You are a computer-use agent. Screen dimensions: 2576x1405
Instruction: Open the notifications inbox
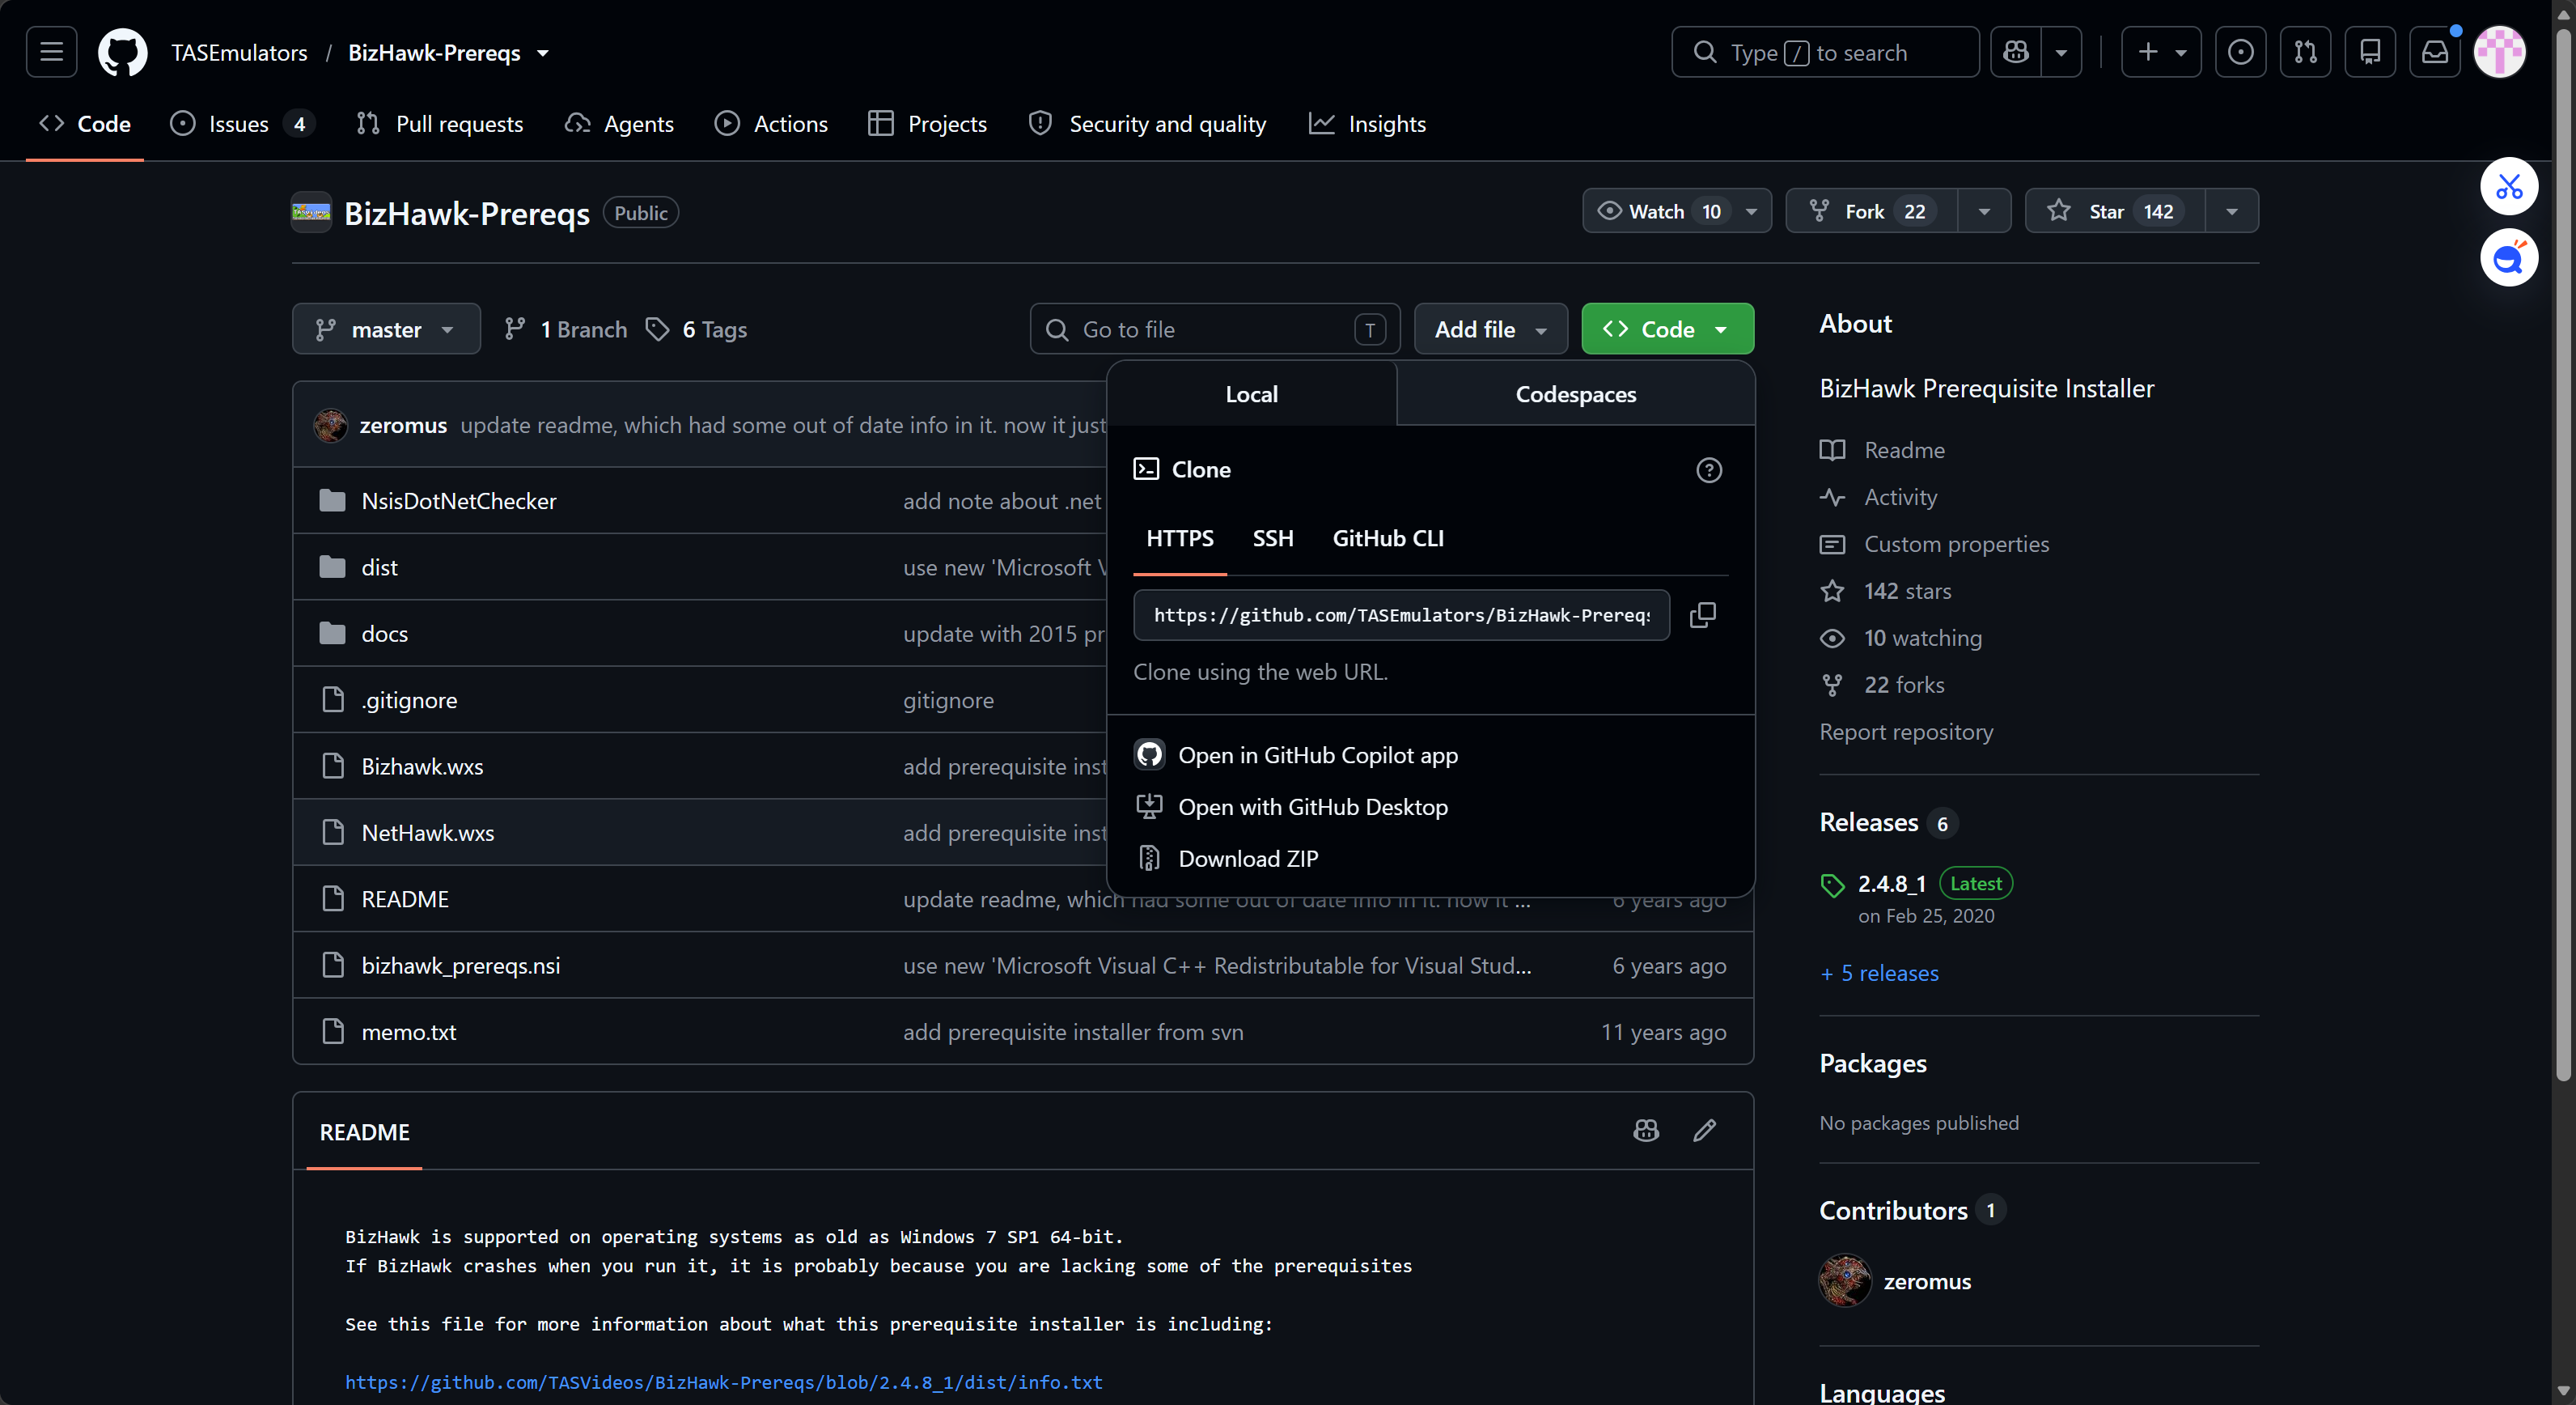(2435, 52)
